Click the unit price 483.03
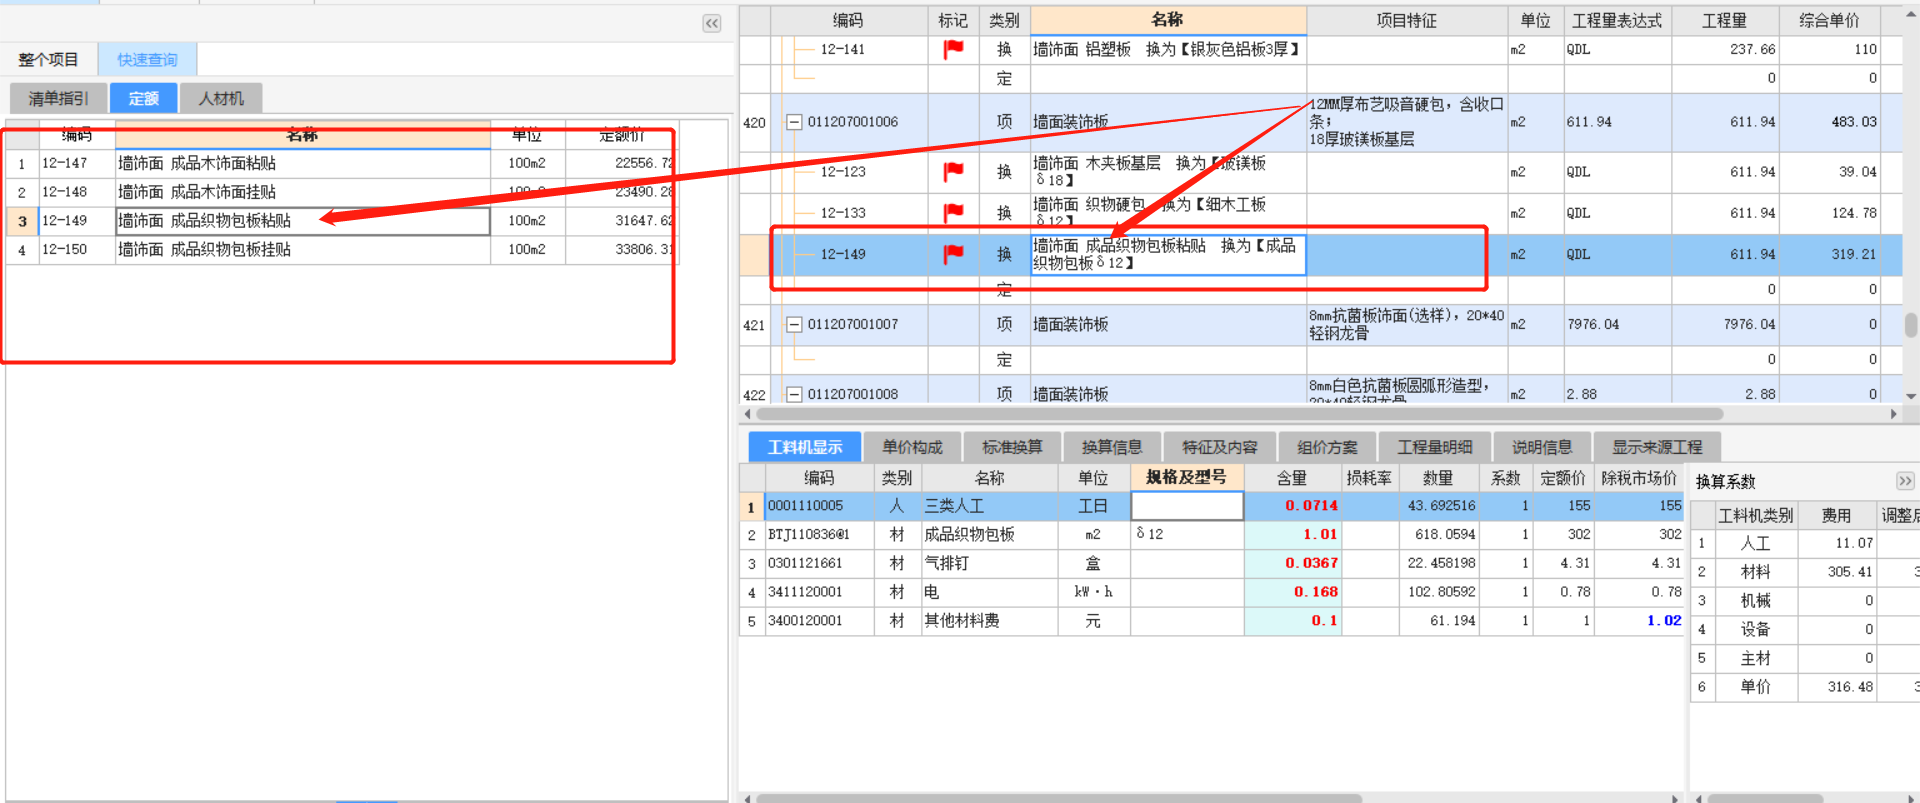This screenshot has width=1920, height=803. [1829, 122]
